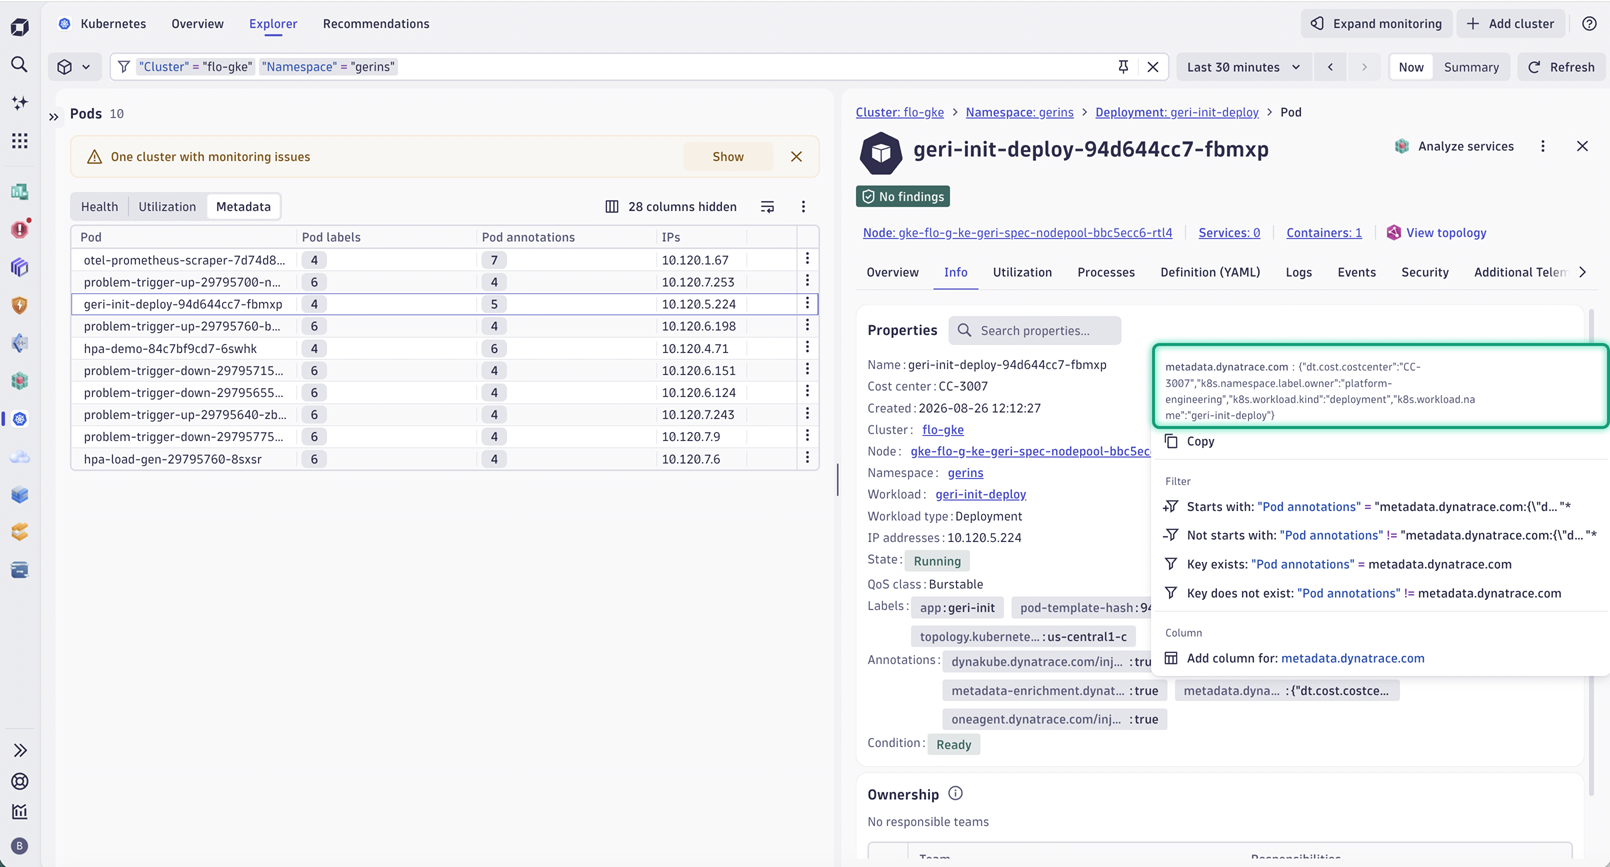Sort by the Pod labels column header
Screen dimensions: 1610x867
coord(331,237)
